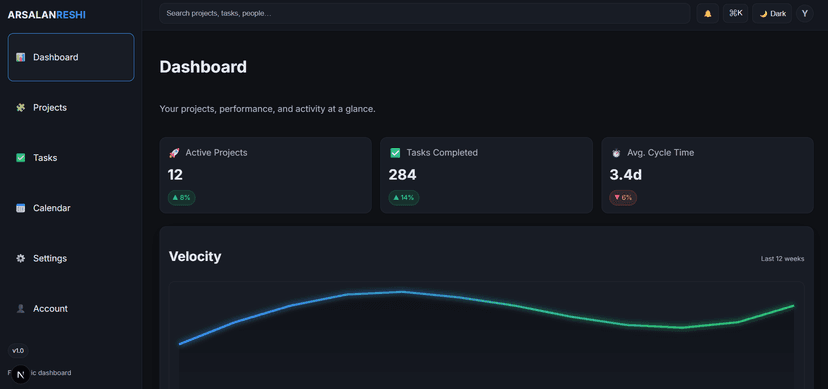Click the green Tasks checkmark icon
Viewport: 828px width, 389px height.
21,158
